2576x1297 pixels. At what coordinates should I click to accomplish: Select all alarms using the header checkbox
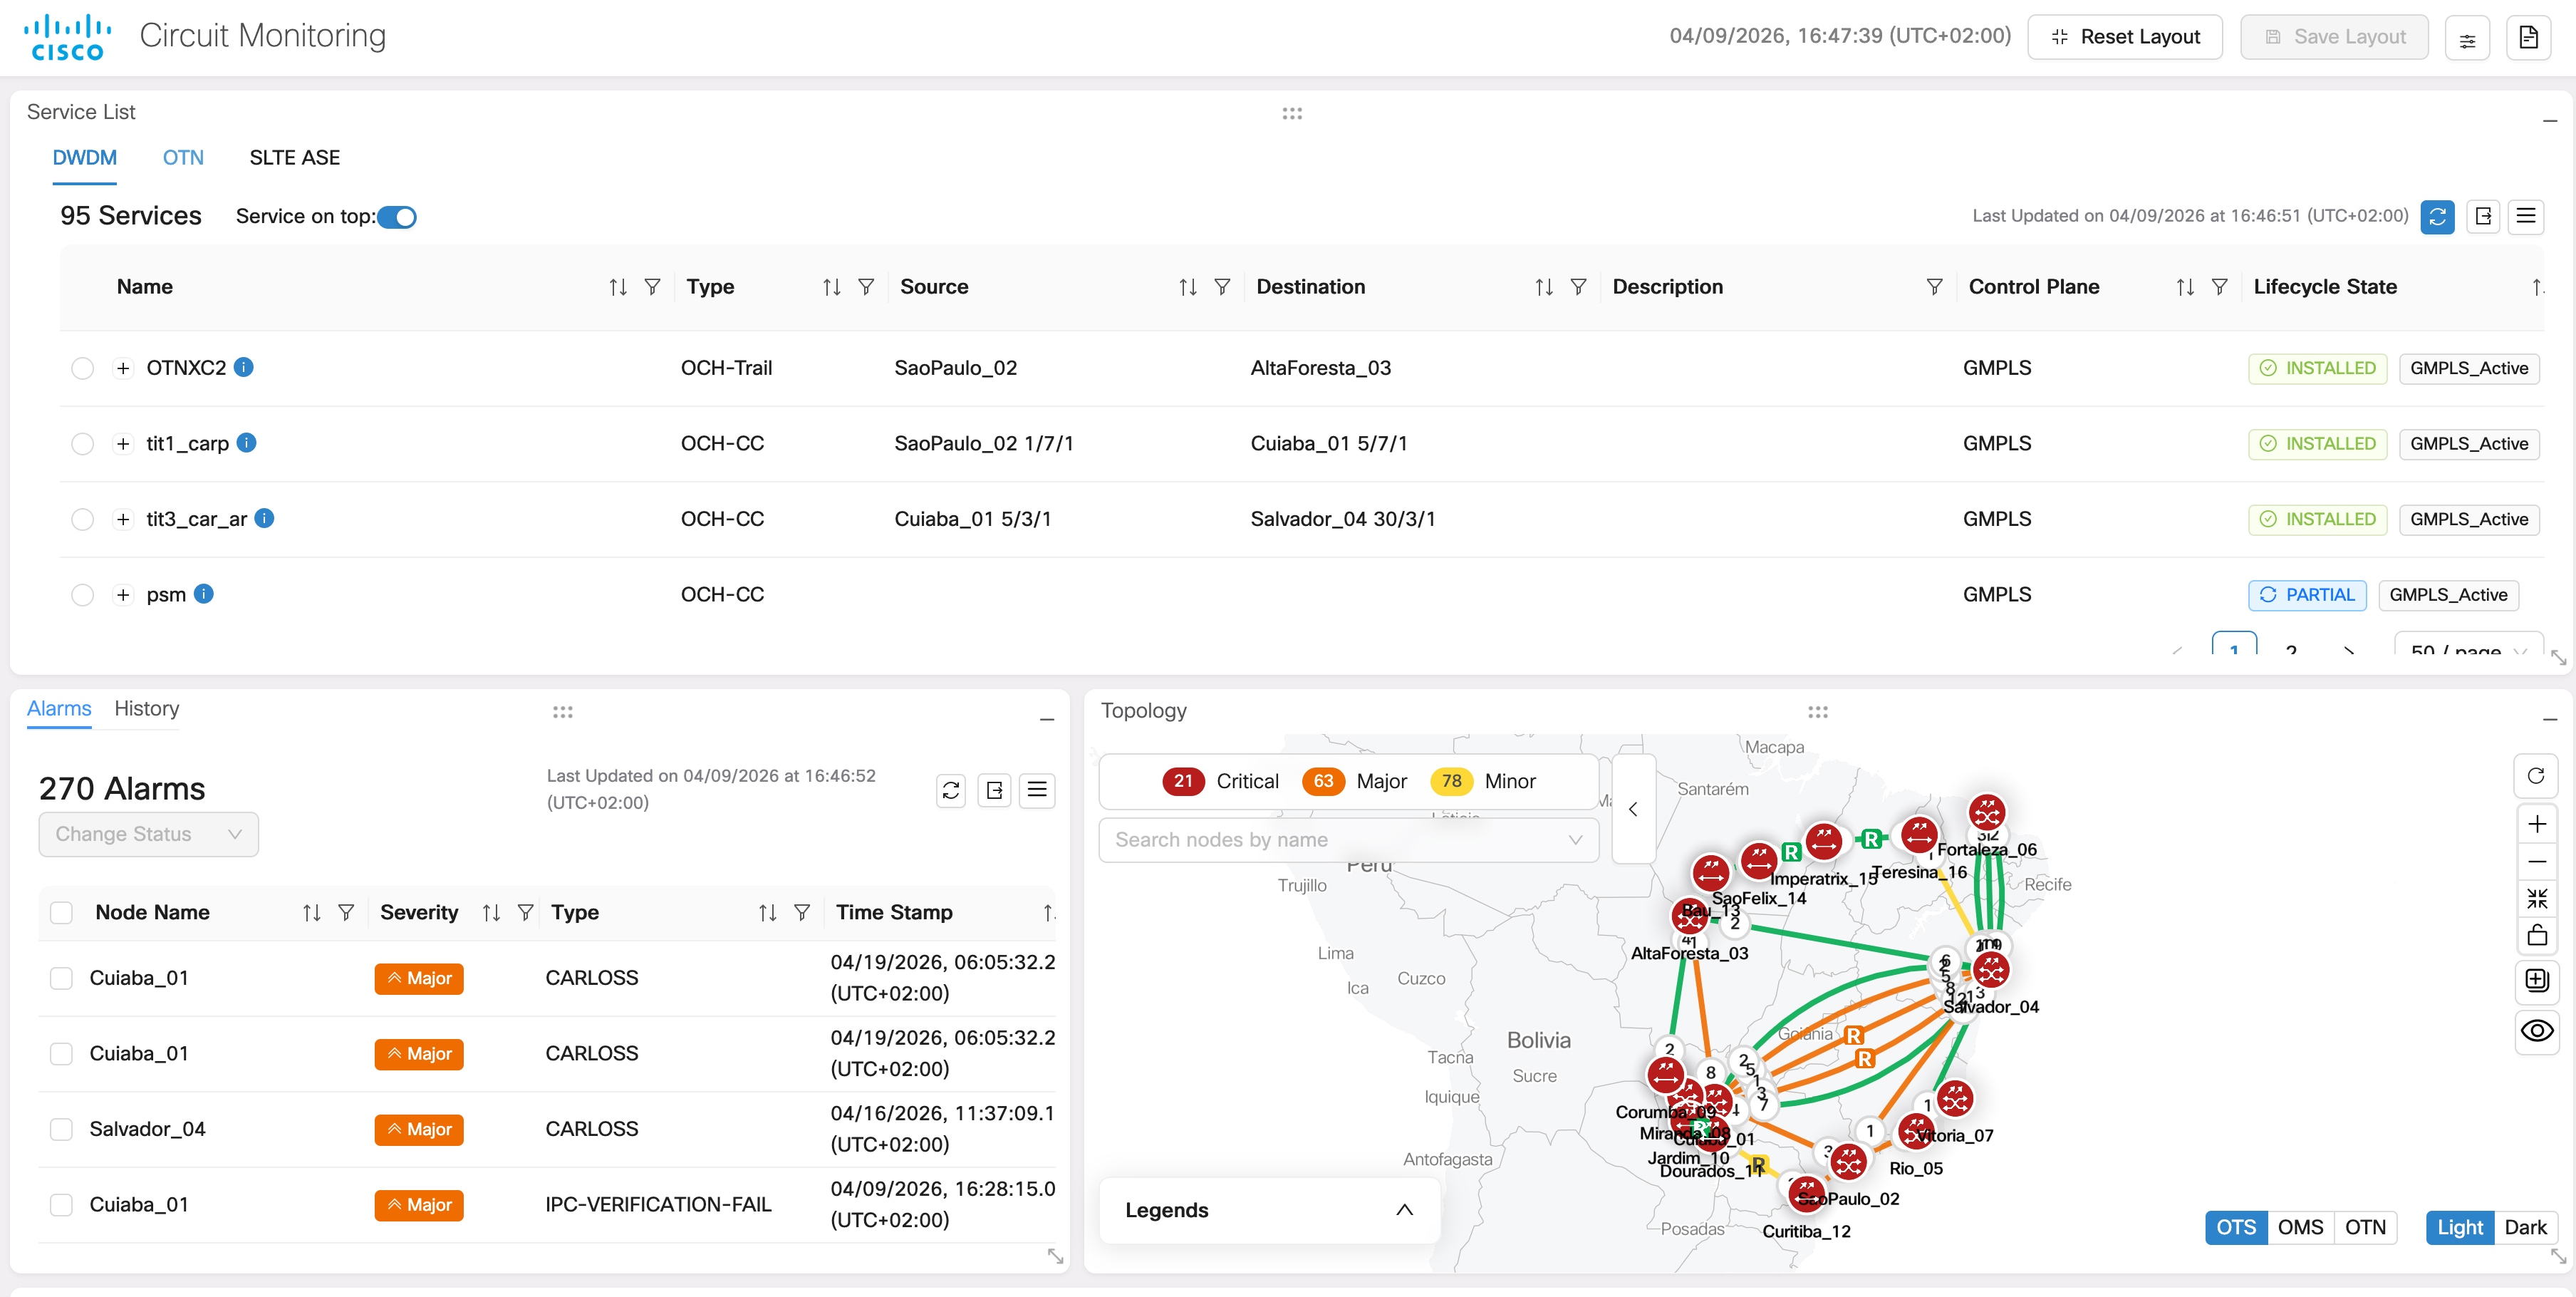[x=61, y=912]
